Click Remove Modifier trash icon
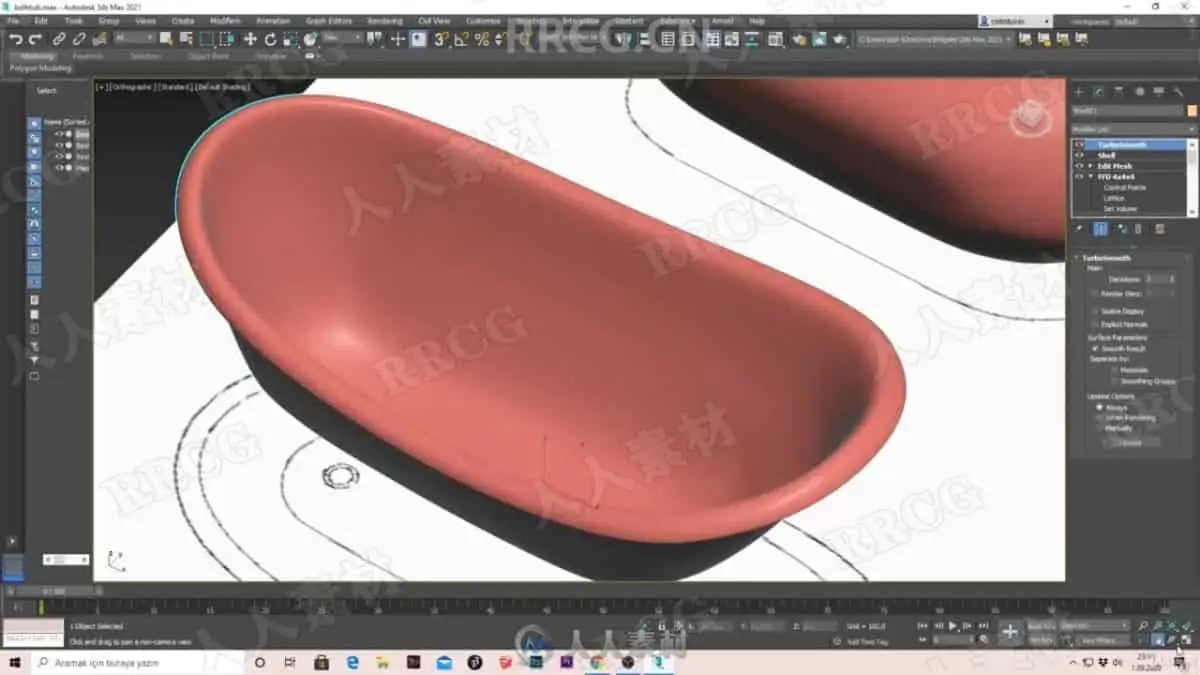This screenshot has height=675, width=1200. coord(1138,229)
